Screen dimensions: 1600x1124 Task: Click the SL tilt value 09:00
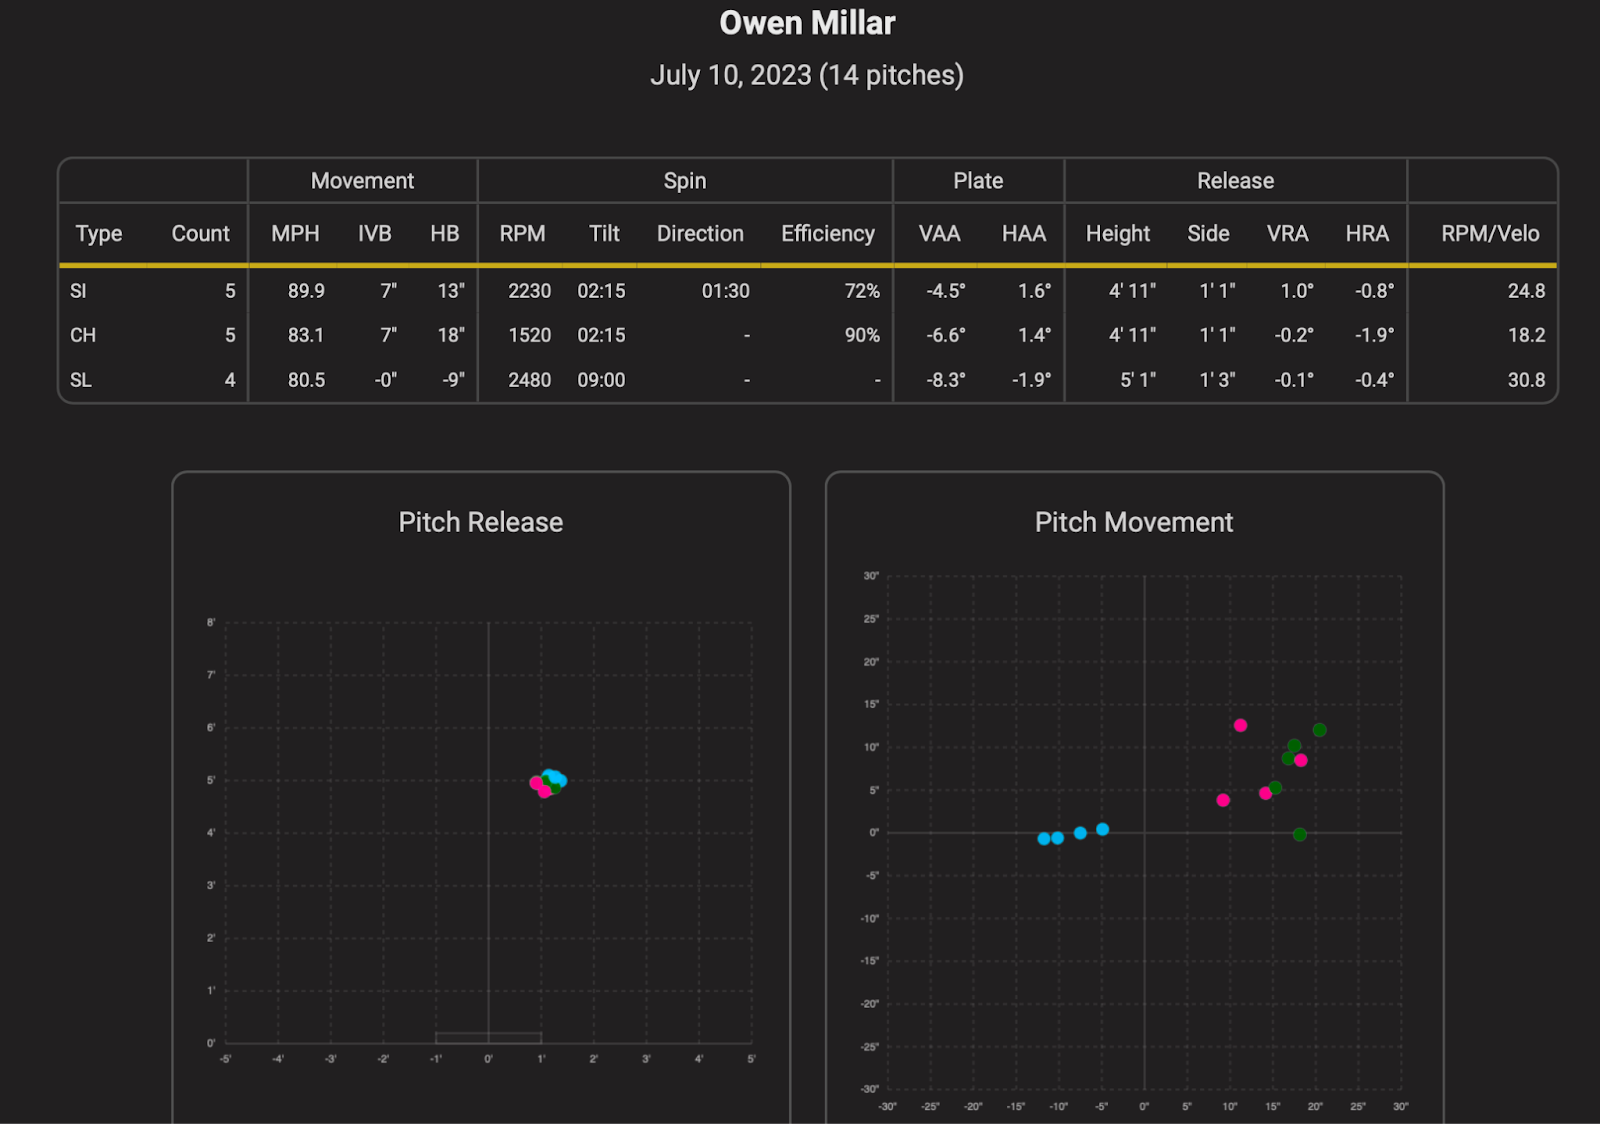click(x=601, y=380)
